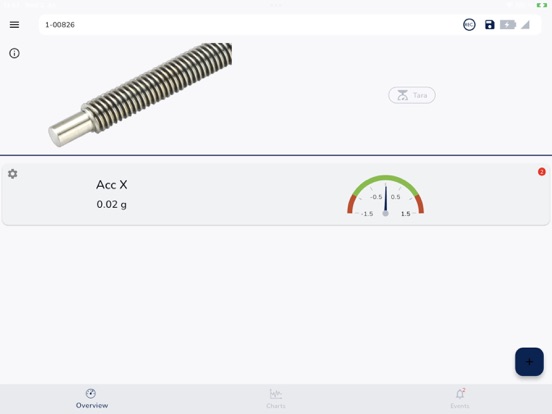552x414 pixels.
Task: Tap the Acc X gauge dial
Action: (385, 196)
